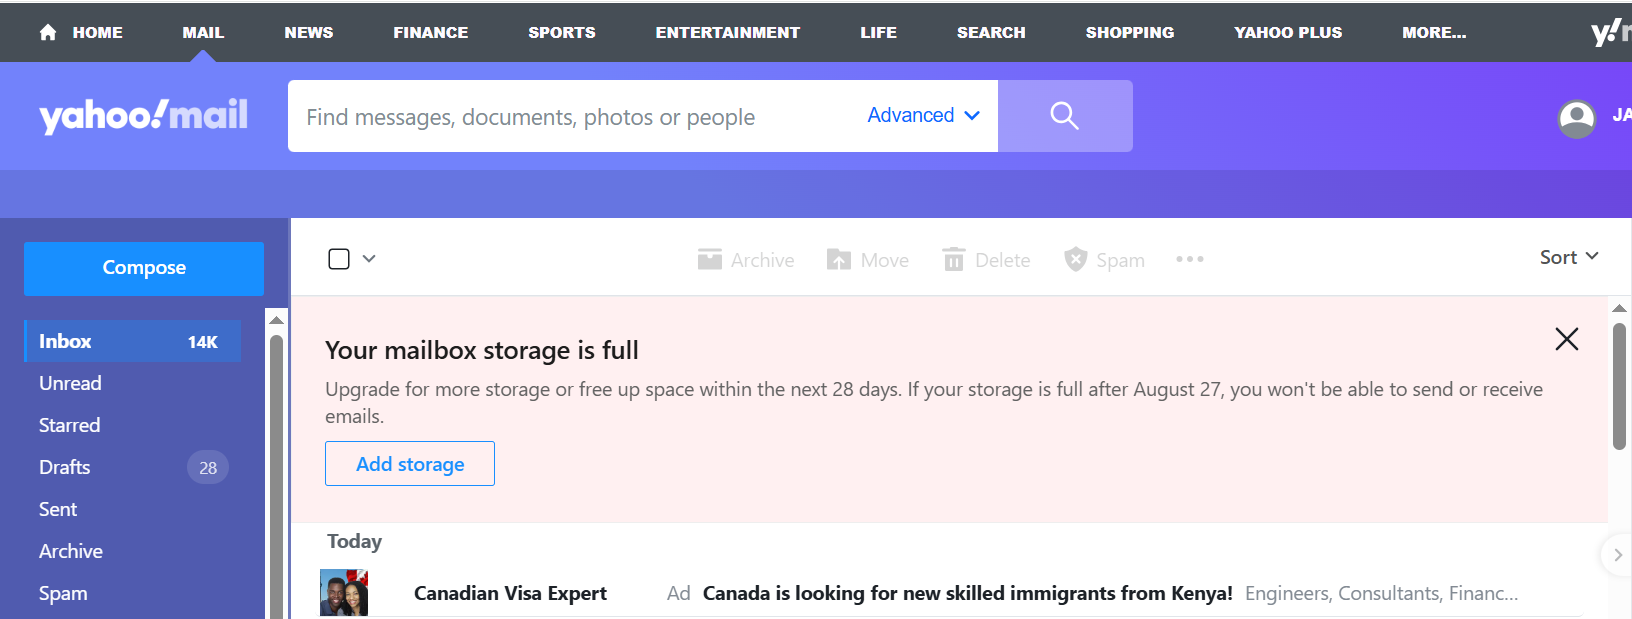Open the Sort dropdown menu
Screen dimensions: 1632x619
(1568, 257)
